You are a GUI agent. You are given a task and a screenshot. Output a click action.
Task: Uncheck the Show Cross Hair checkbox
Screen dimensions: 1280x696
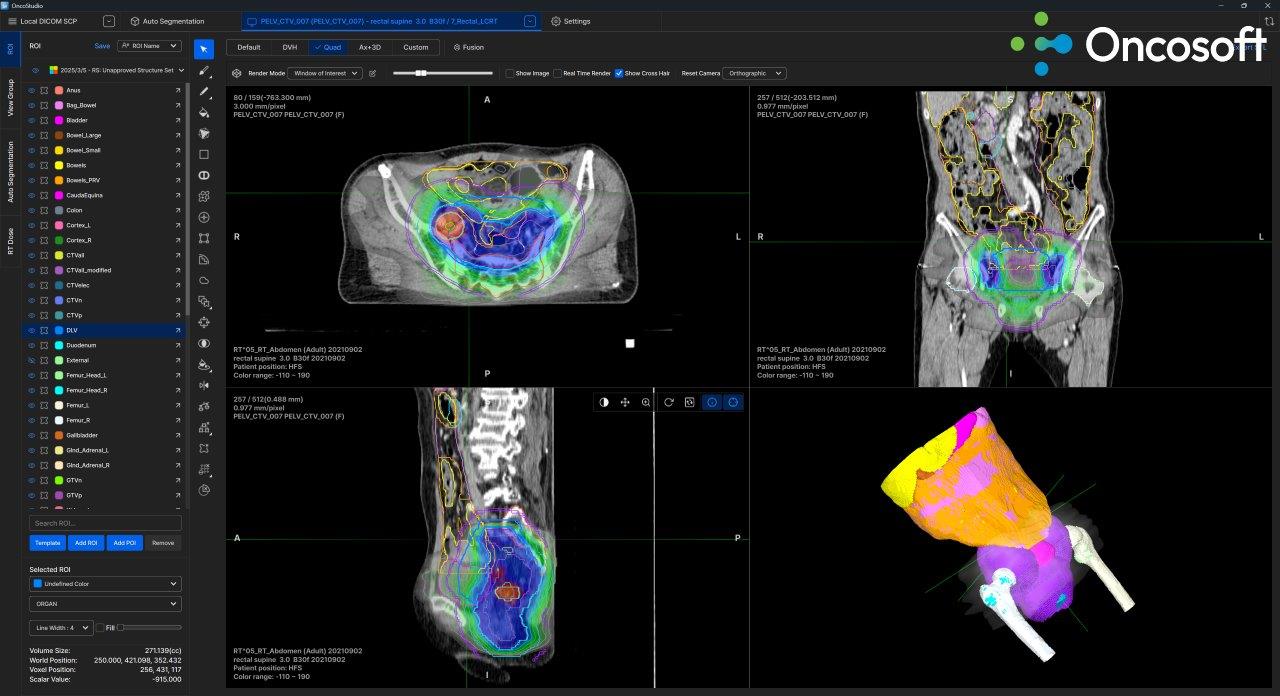click(619, 73)
